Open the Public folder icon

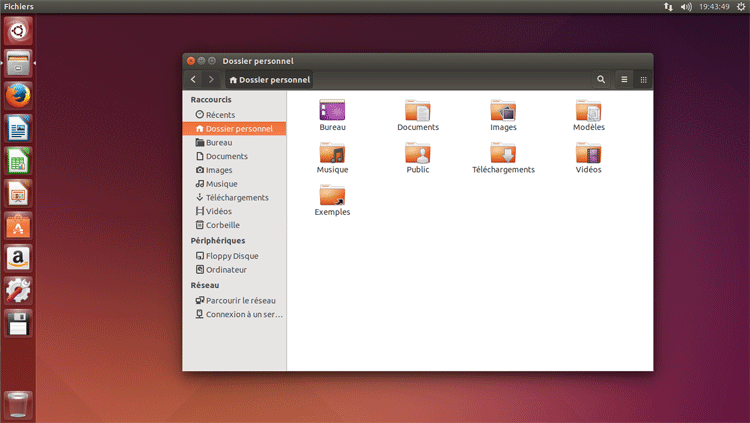click(x=418, y=153)
